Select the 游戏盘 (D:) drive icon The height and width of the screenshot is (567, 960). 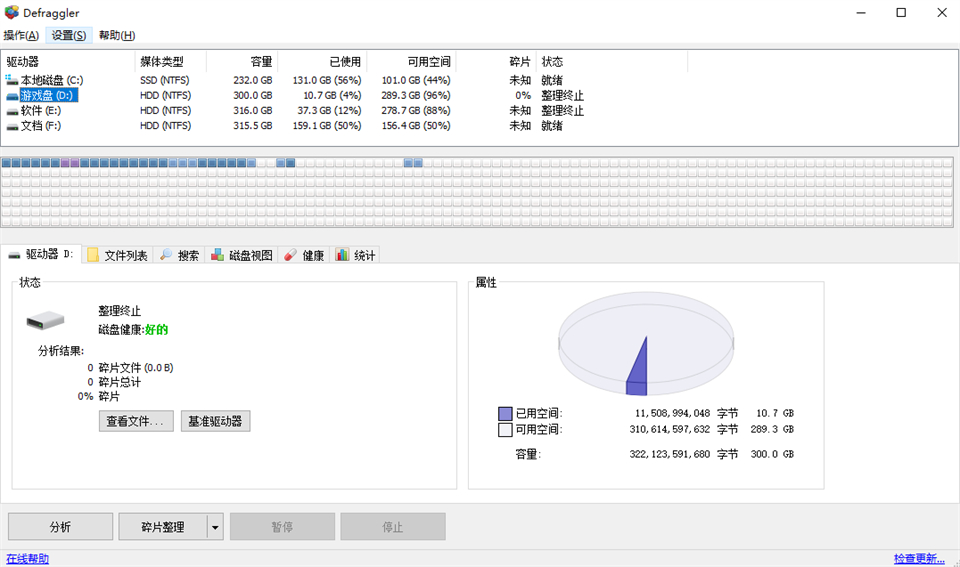pos(12,96)
